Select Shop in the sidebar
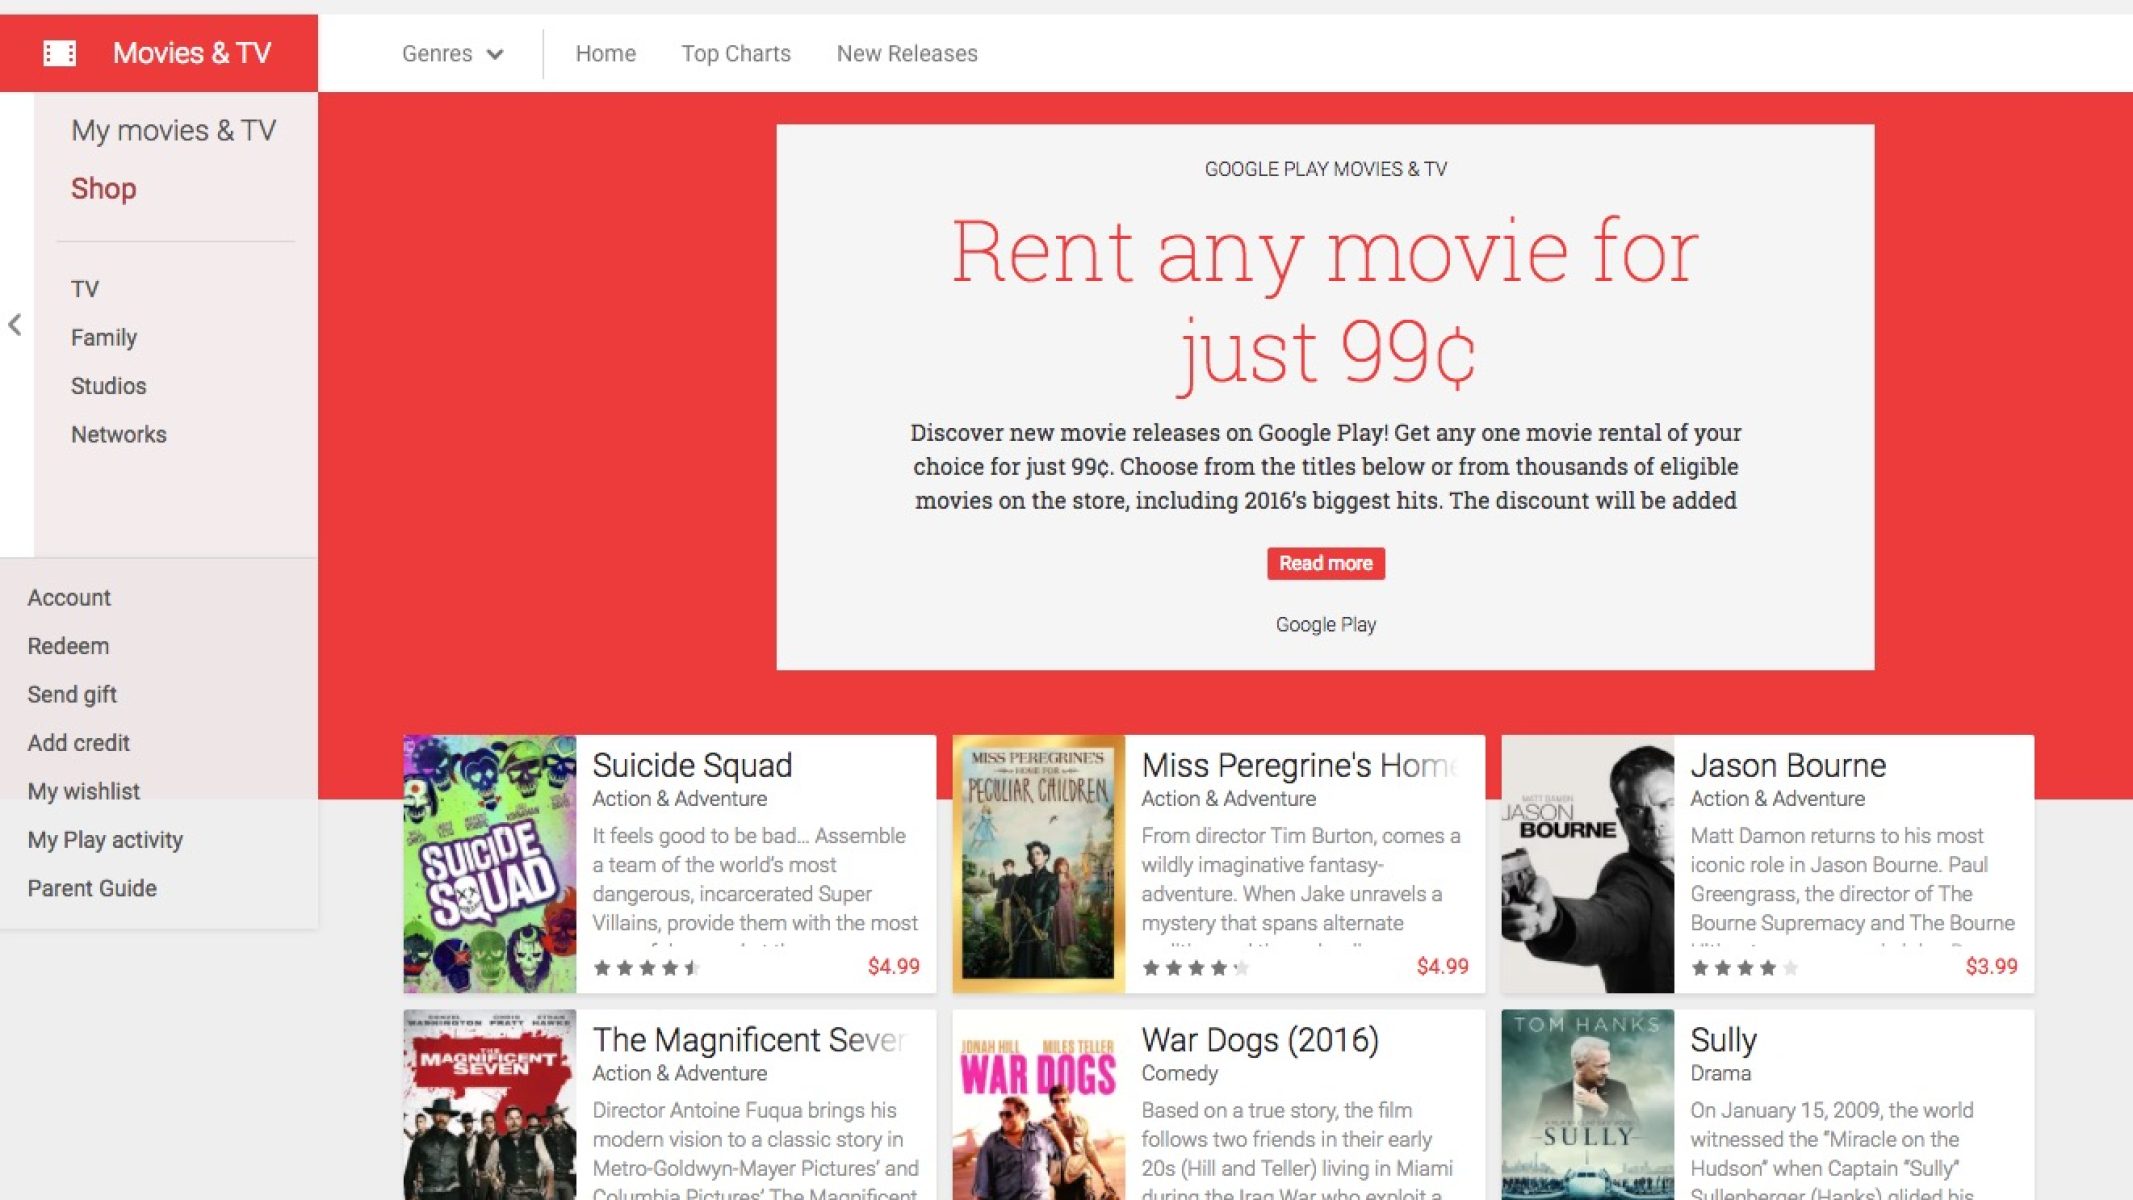The height and width of the screenshot is (1200, 2133). click(103, 189)
